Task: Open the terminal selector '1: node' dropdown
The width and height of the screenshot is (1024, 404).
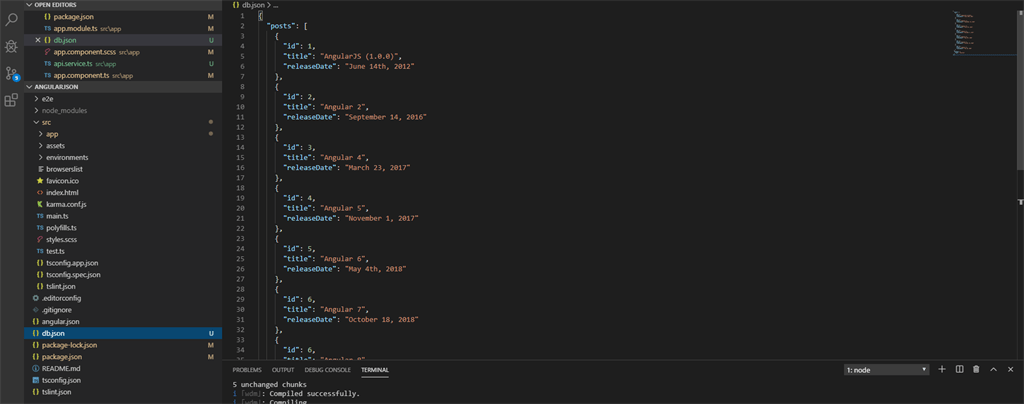Action: [x=886, y=370]
